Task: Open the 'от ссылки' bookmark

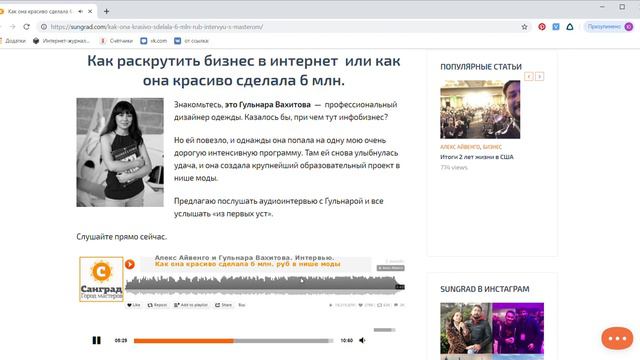Action: tap(191, 41)
